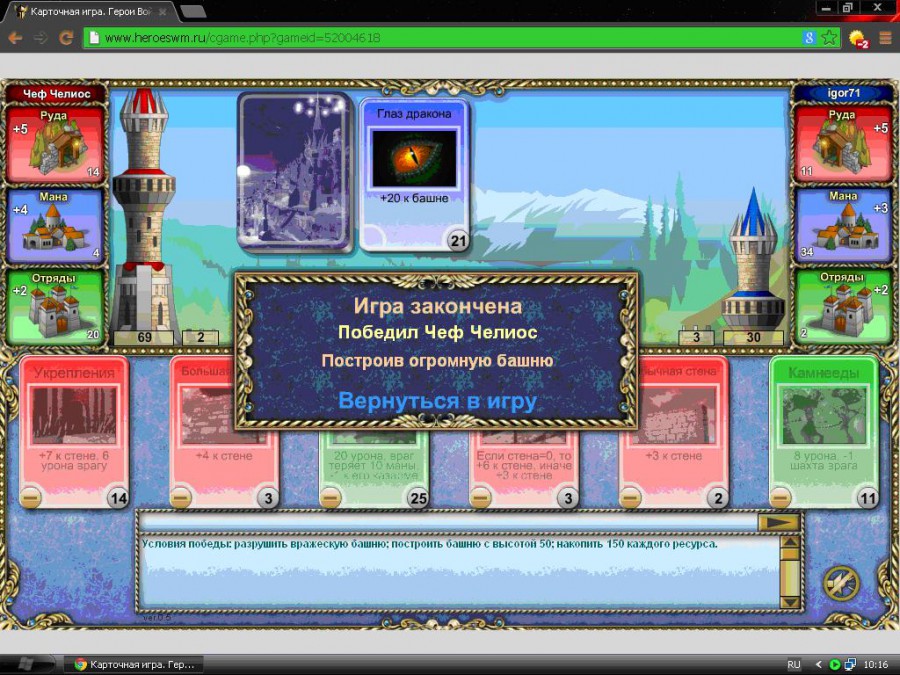Click Чеф Челиос red-roofed tower

point(143,210)
